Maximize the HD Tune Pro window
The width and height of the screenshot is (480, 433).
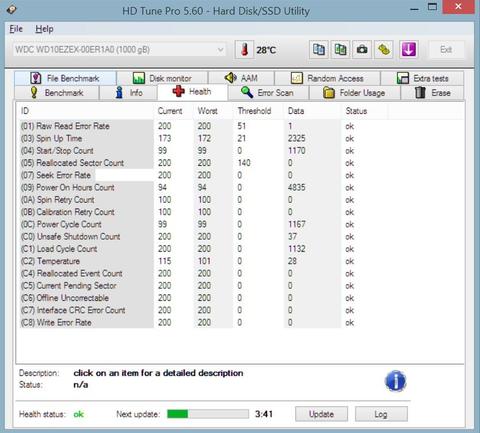click(432, 7)
